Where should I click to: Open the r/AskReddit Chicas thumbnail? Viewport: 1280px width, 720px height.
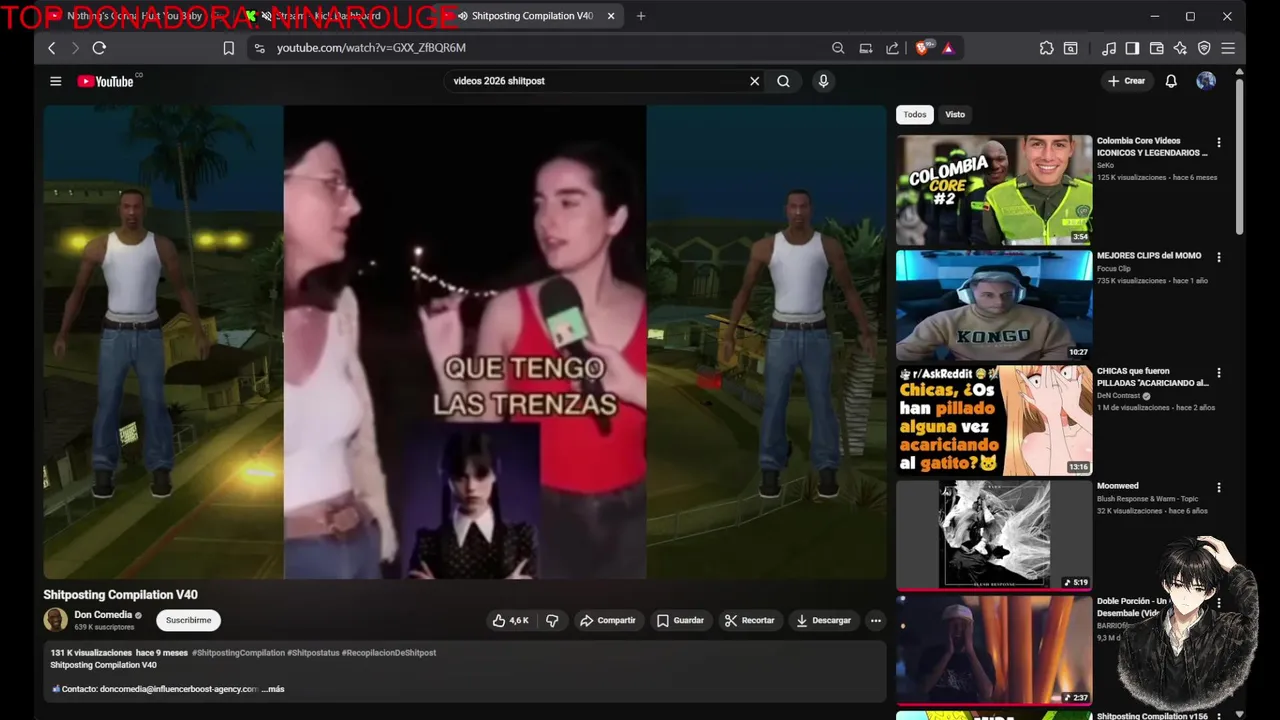(x=994, y=420)
